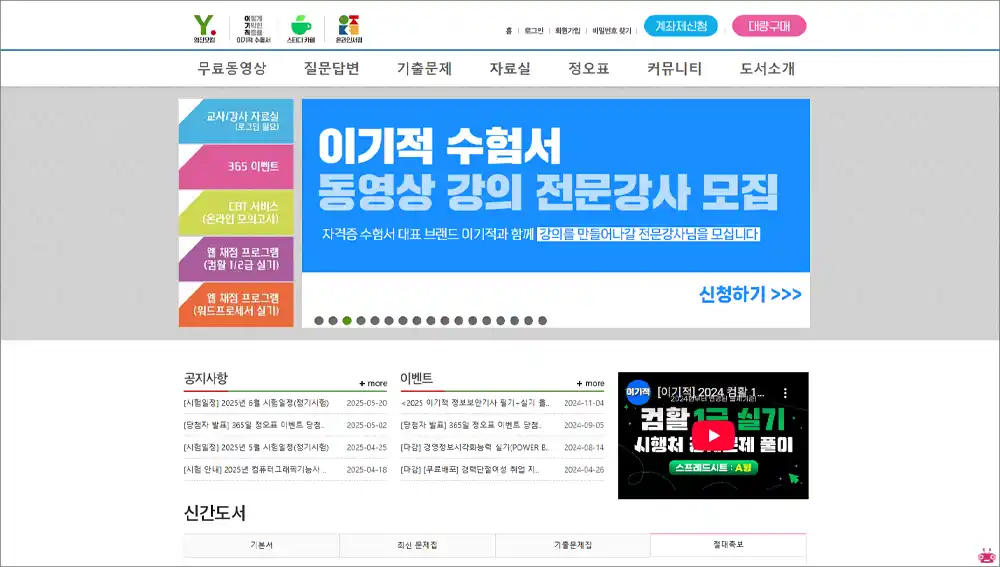Select the last banner carousel dot
1000x567 pixels.
pyautogui.click(x=542, y=321)
